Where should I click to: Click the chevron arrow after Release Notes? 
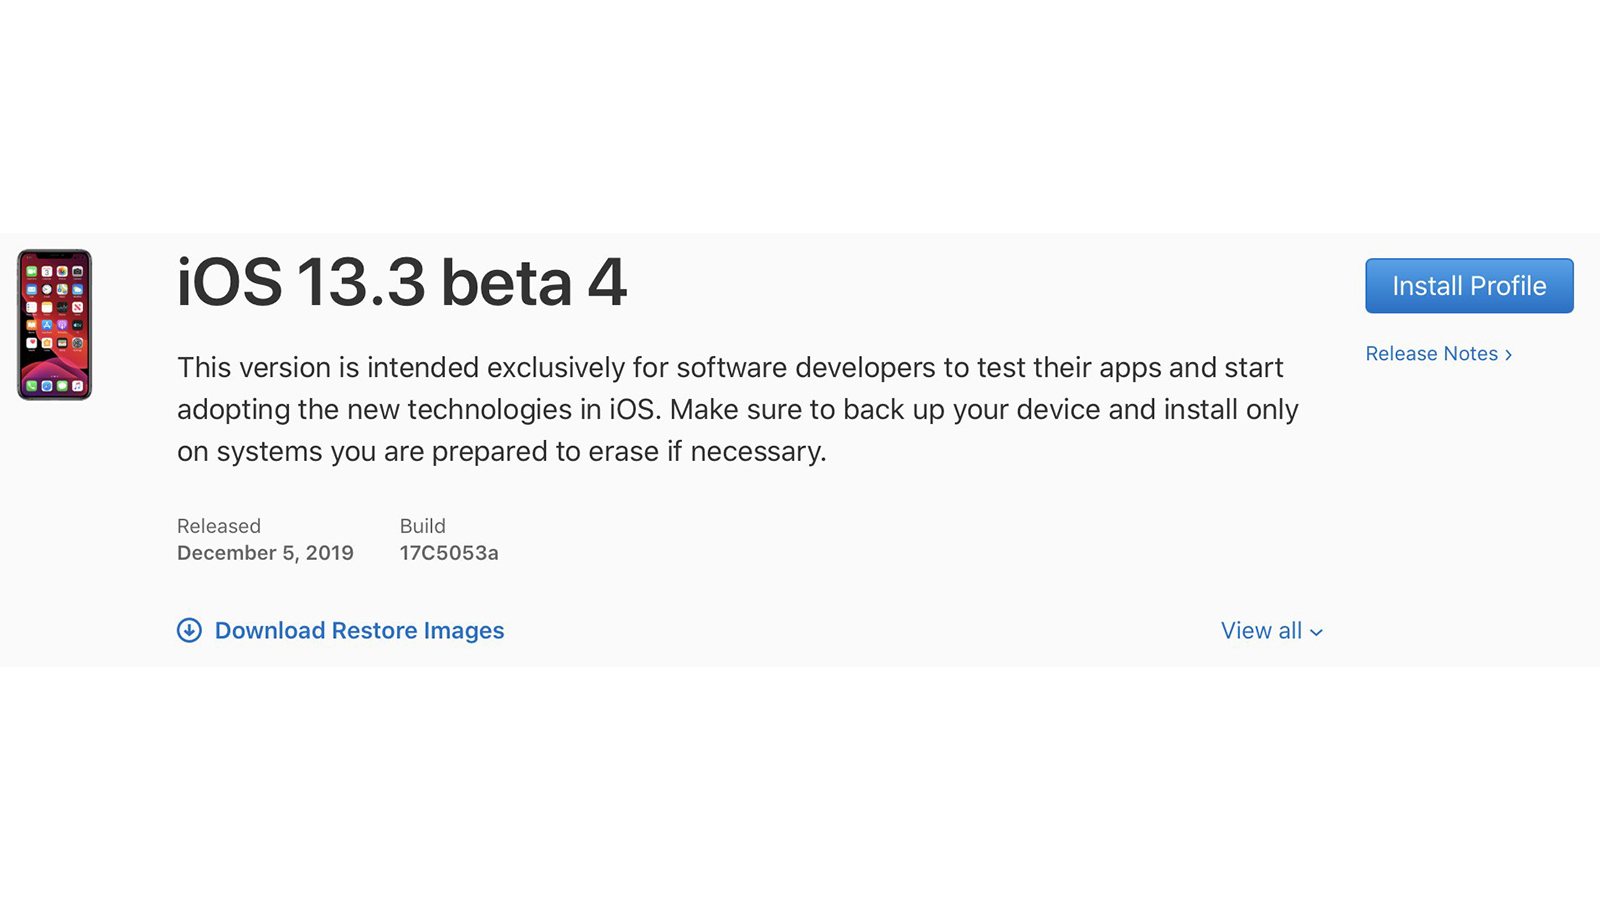coord(1508,355)
